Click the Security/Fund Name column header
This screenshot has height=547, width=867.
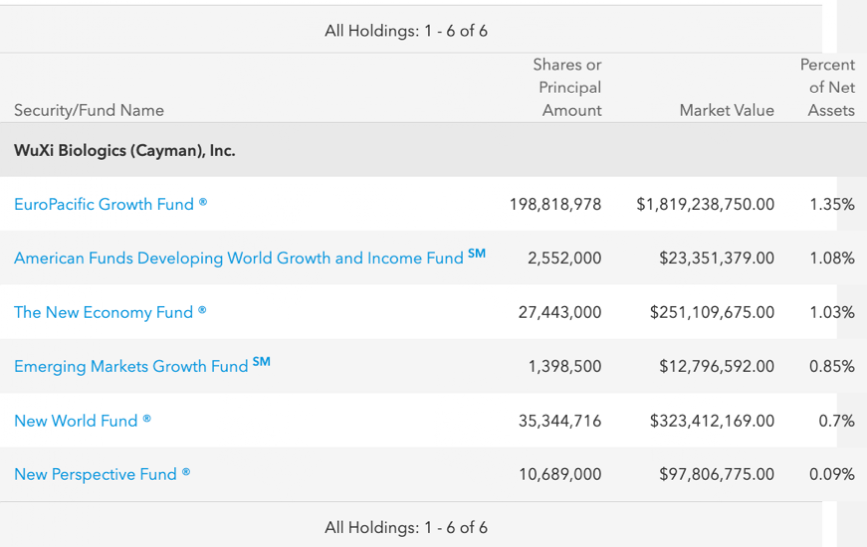click(89, 110)
